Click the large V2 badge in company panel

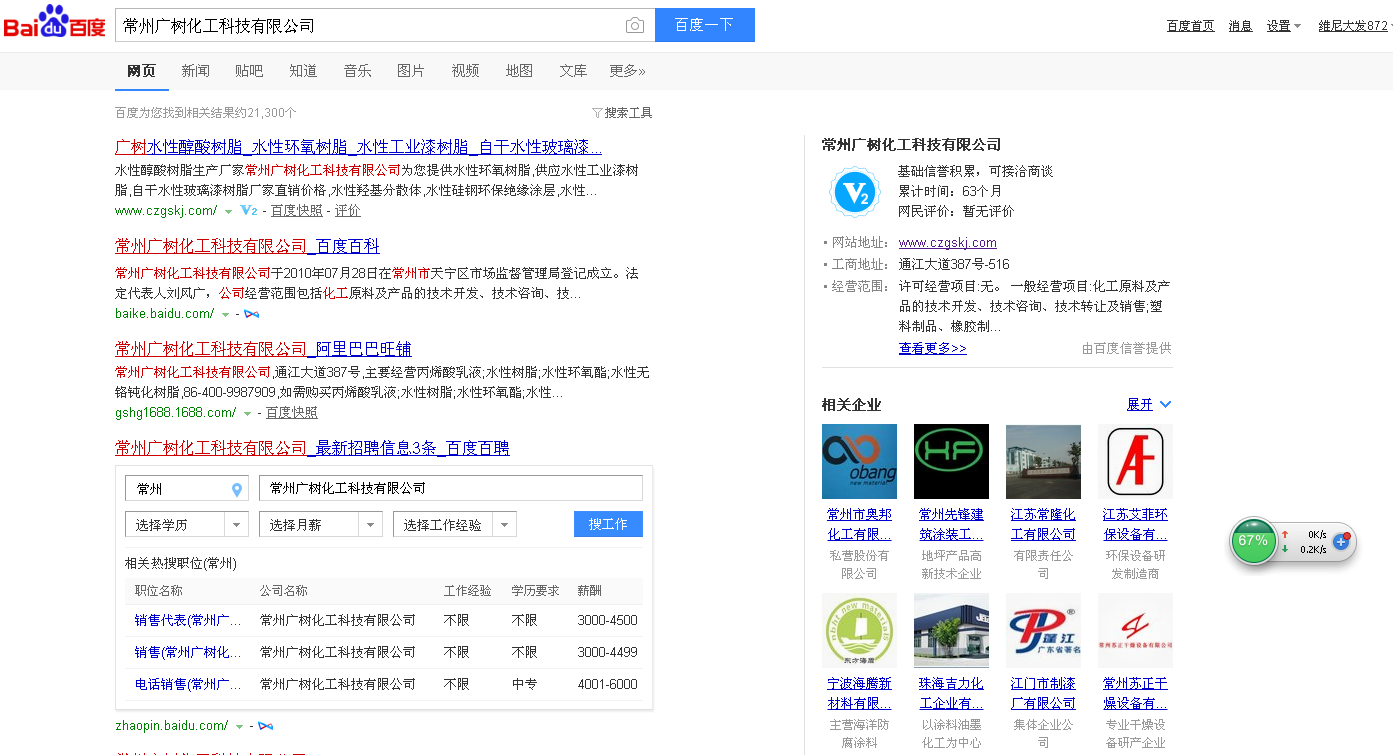[x=856, y=193]
